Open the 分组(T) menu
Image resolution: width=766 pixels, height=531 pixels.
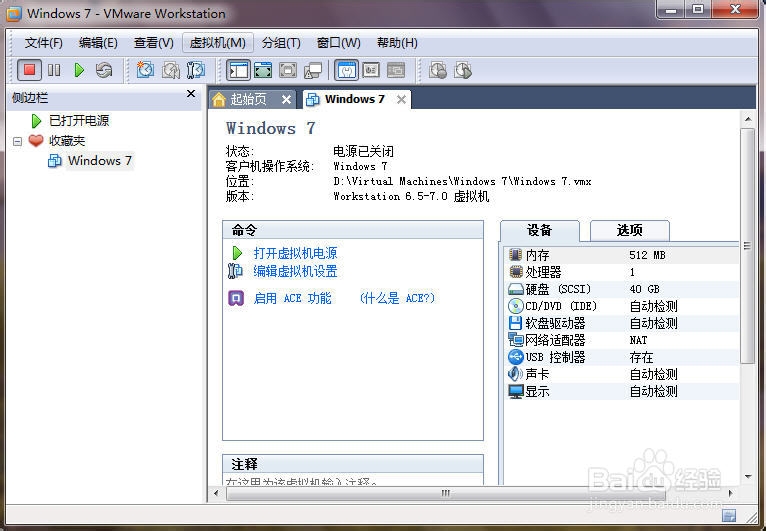click(280, 43)
